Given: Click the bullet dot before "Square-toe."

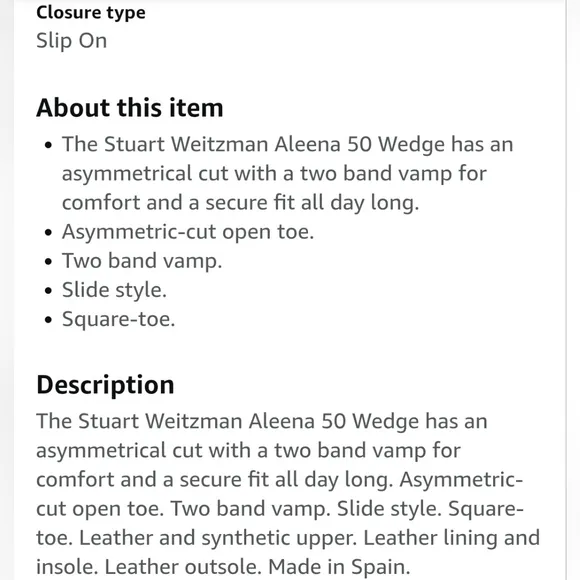Looking at the screenshot, I should pyautogui.click(x=48, y=320).
